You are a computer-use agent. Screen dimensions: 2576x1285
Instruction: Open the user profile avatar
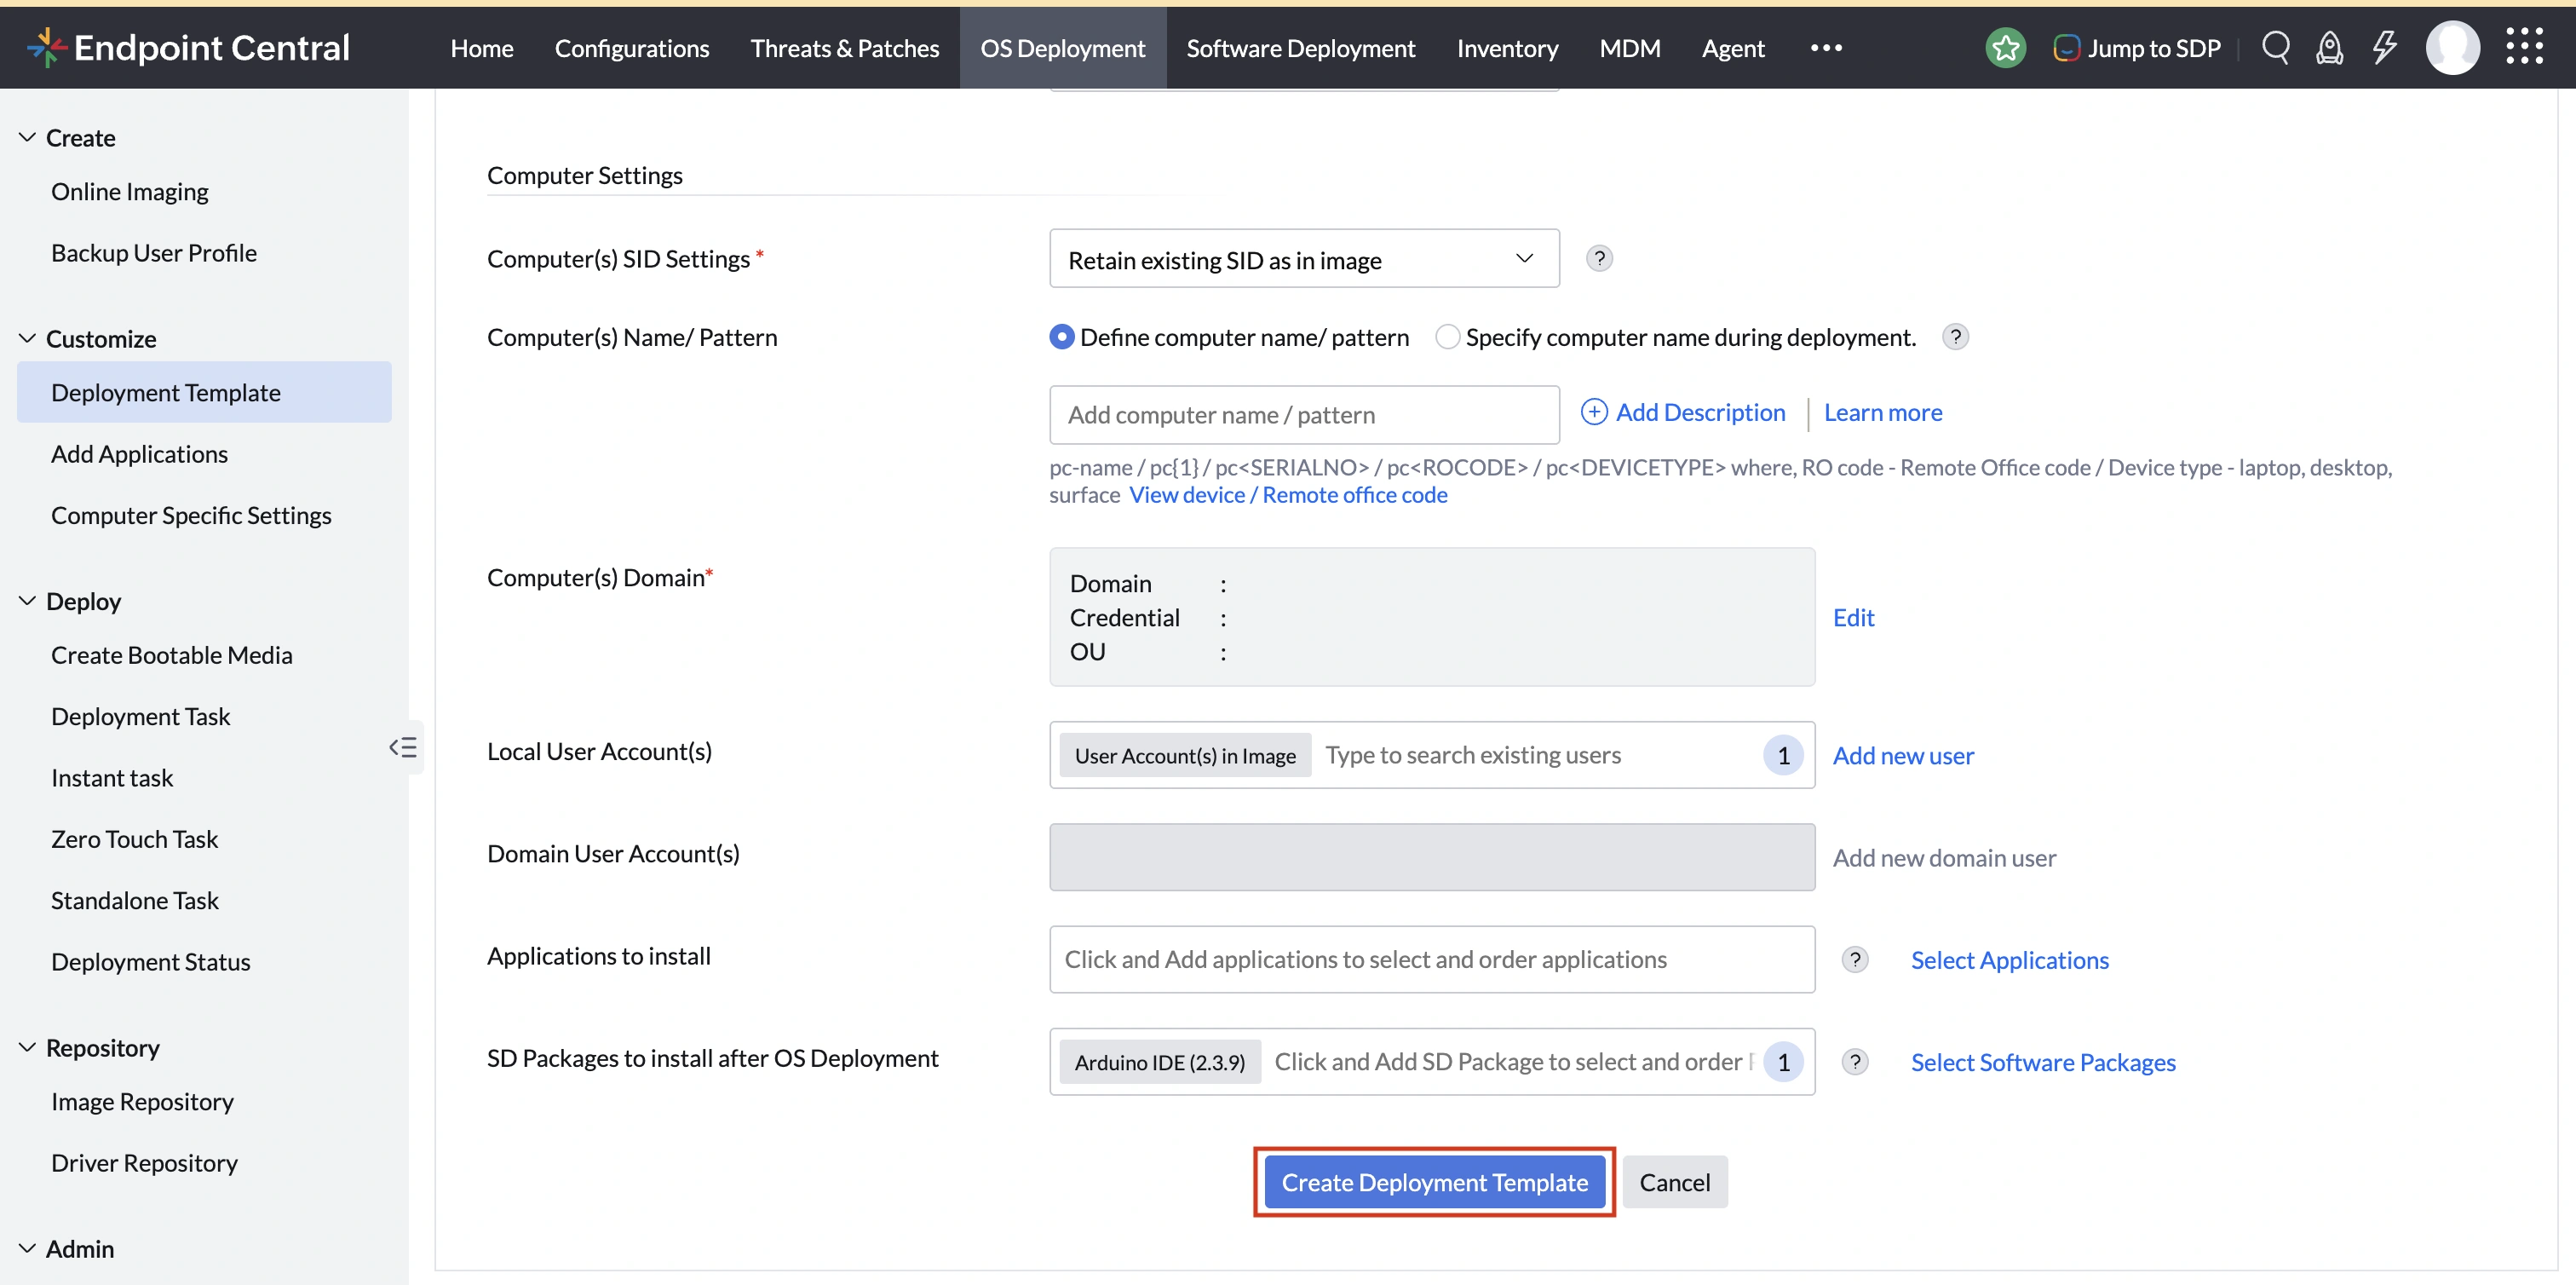click(x=2452, y=47)
